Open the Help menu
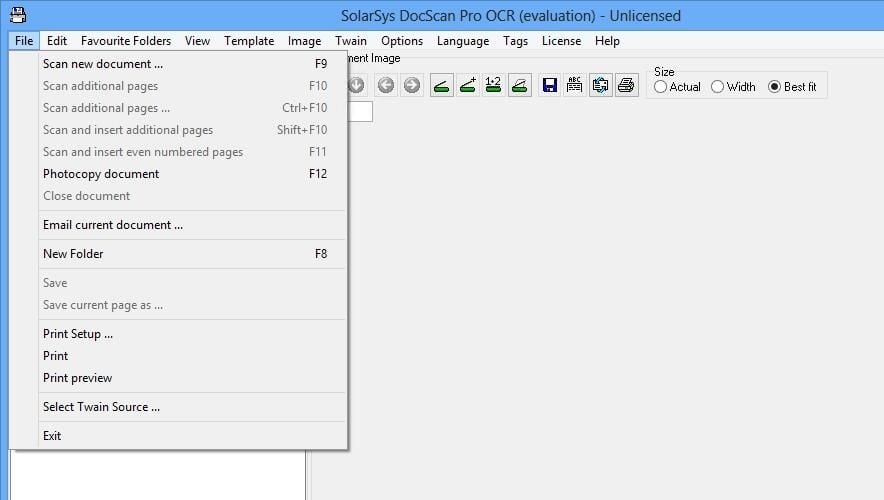Image resolution: width=884 pixels, height=500 pixels. (x=607, y=41)
